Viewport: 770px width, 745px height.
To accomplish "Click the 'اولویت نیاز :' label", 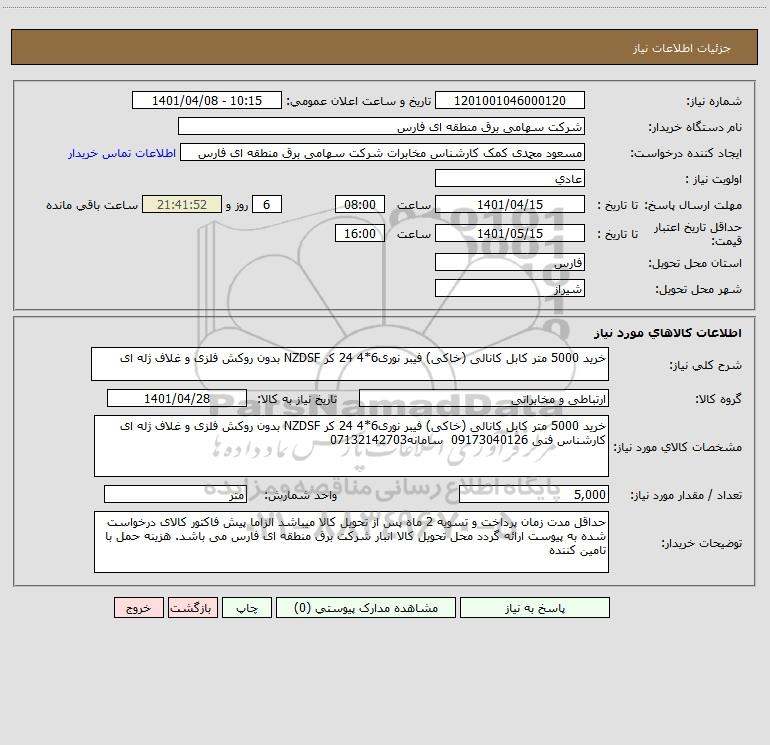I will [713, 180].
